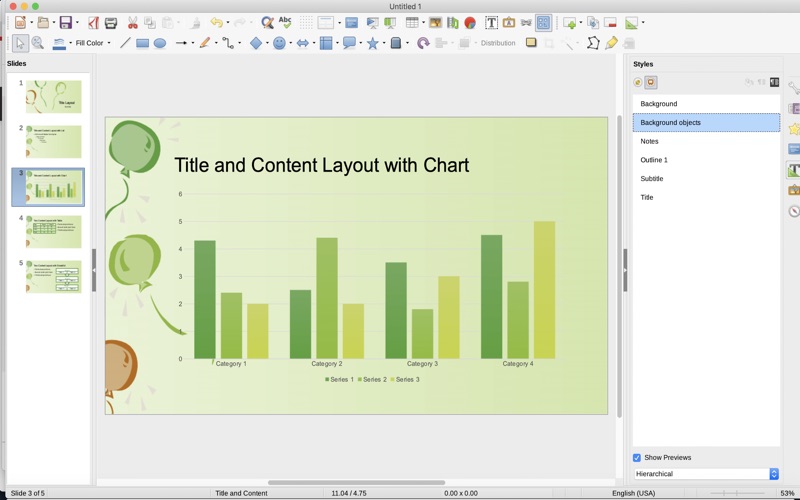Insert a table icon
This screenshot has height=500, width=800.
412,22
